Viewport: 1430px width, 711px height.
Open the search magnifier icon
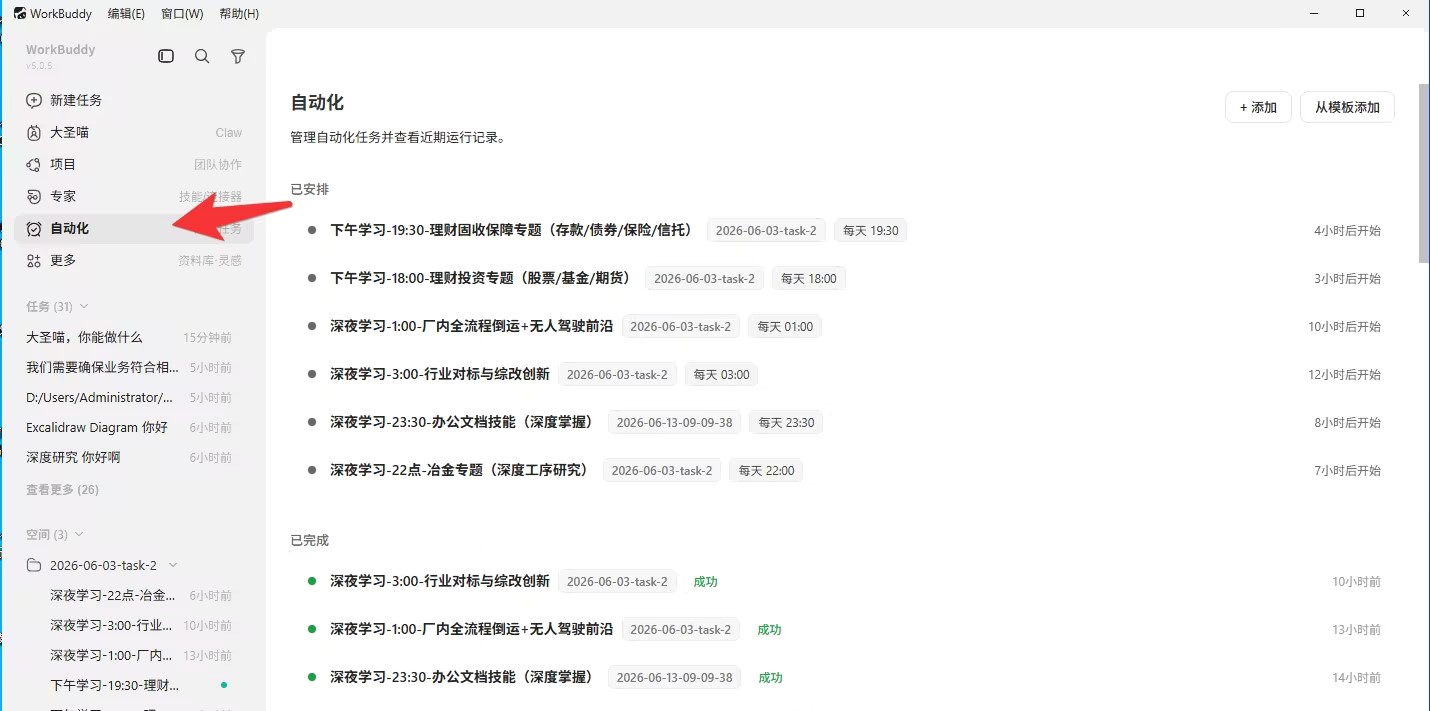(202, 57)
